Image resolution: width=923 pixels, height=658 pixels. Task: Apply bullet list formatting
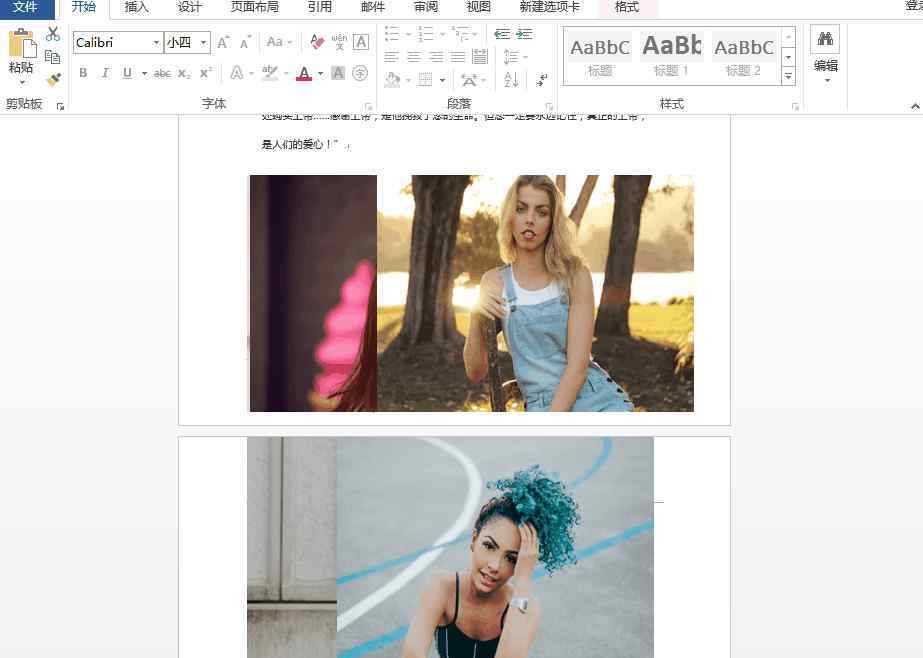coord(392,34)
